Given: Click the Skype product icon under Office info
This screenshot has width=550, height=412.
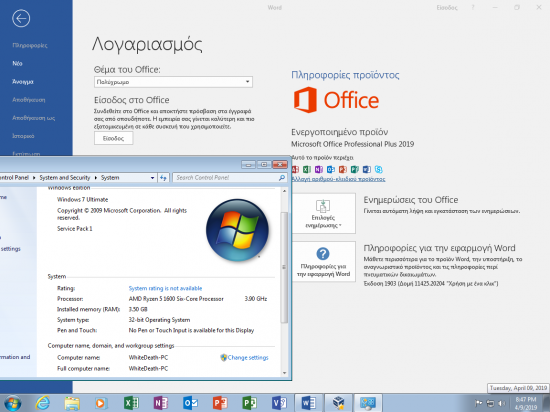Looking at the screenshot, I should [378, 170].
